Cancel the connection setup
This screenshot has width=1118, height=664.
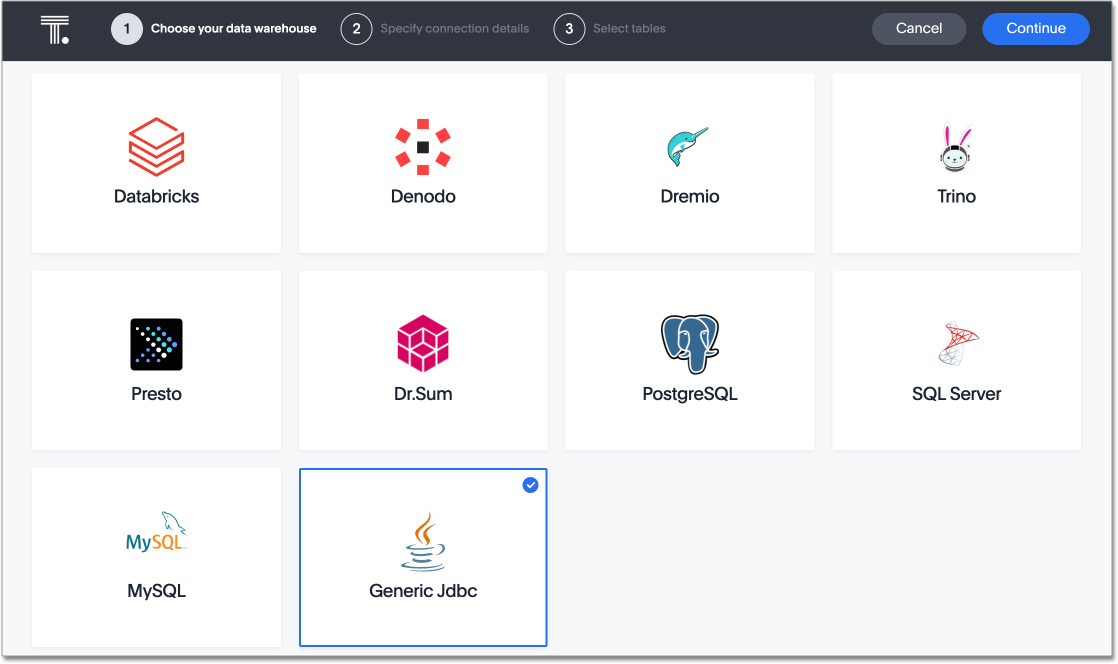pos(918,28)
